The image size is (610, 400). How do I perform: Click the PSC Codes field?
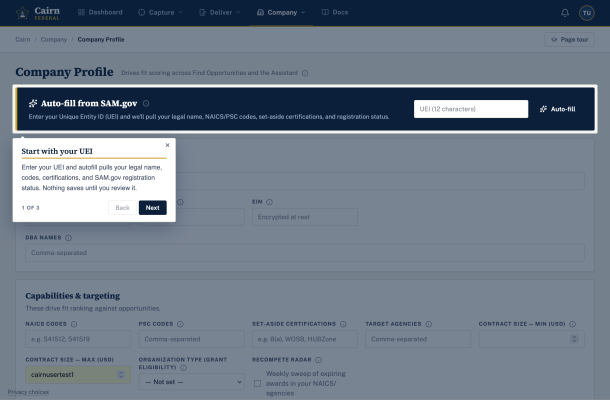[x=191, y=339]
